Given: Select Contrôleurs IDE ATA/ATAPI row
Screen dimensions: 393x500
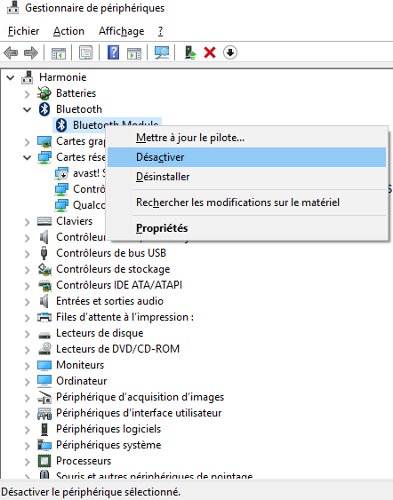Looking at the screenshot, I should 119,285.
